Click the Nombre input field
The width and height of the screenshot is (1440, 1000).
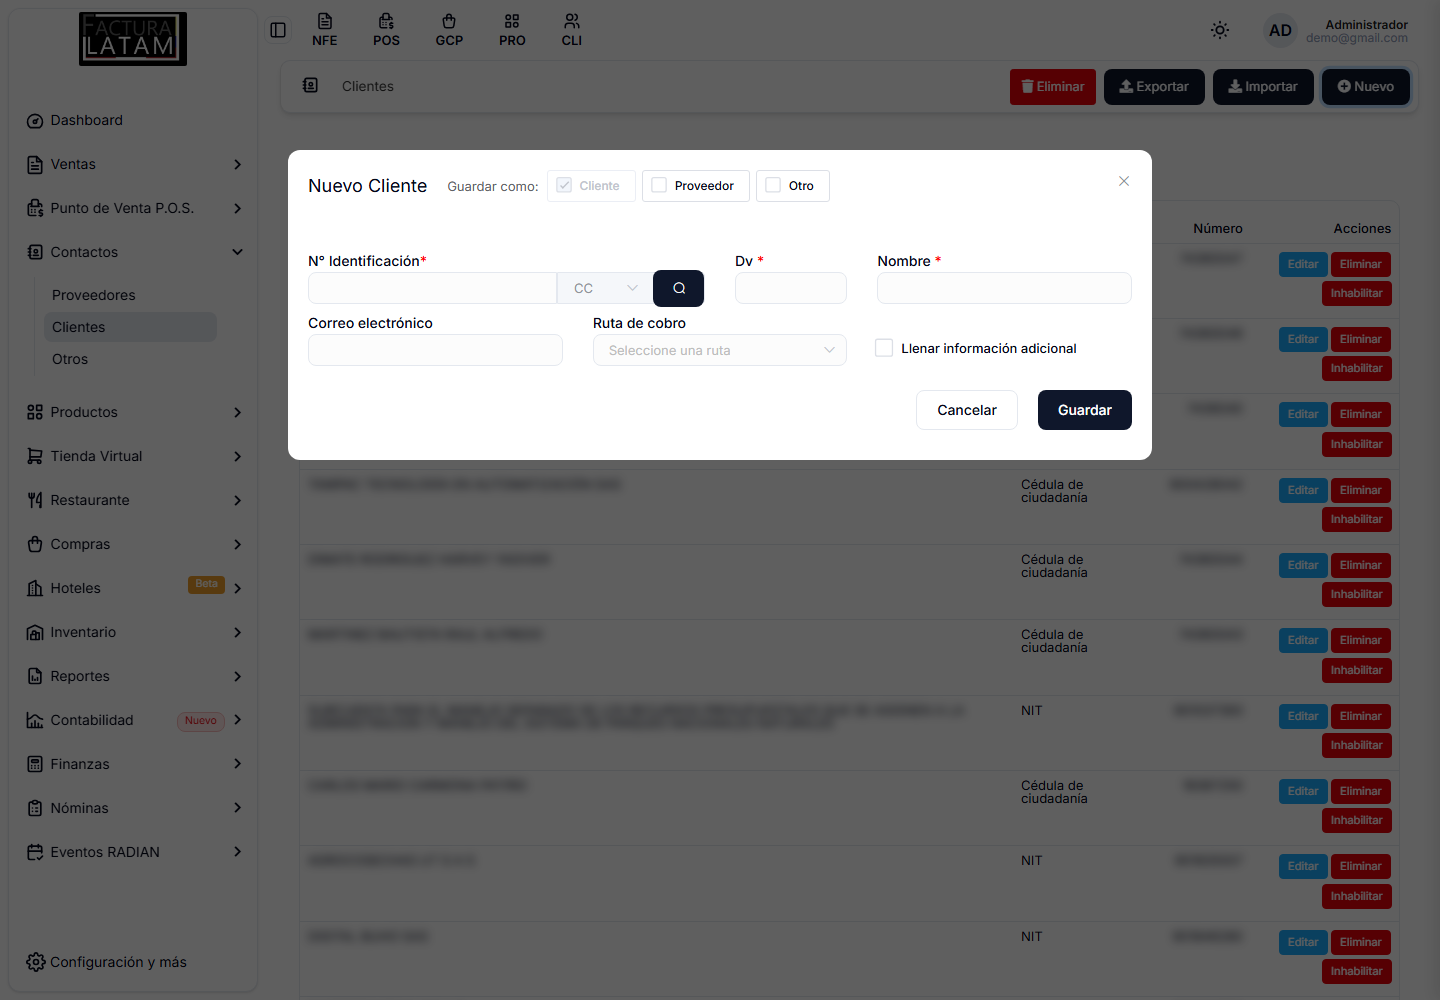(1004, 288)
